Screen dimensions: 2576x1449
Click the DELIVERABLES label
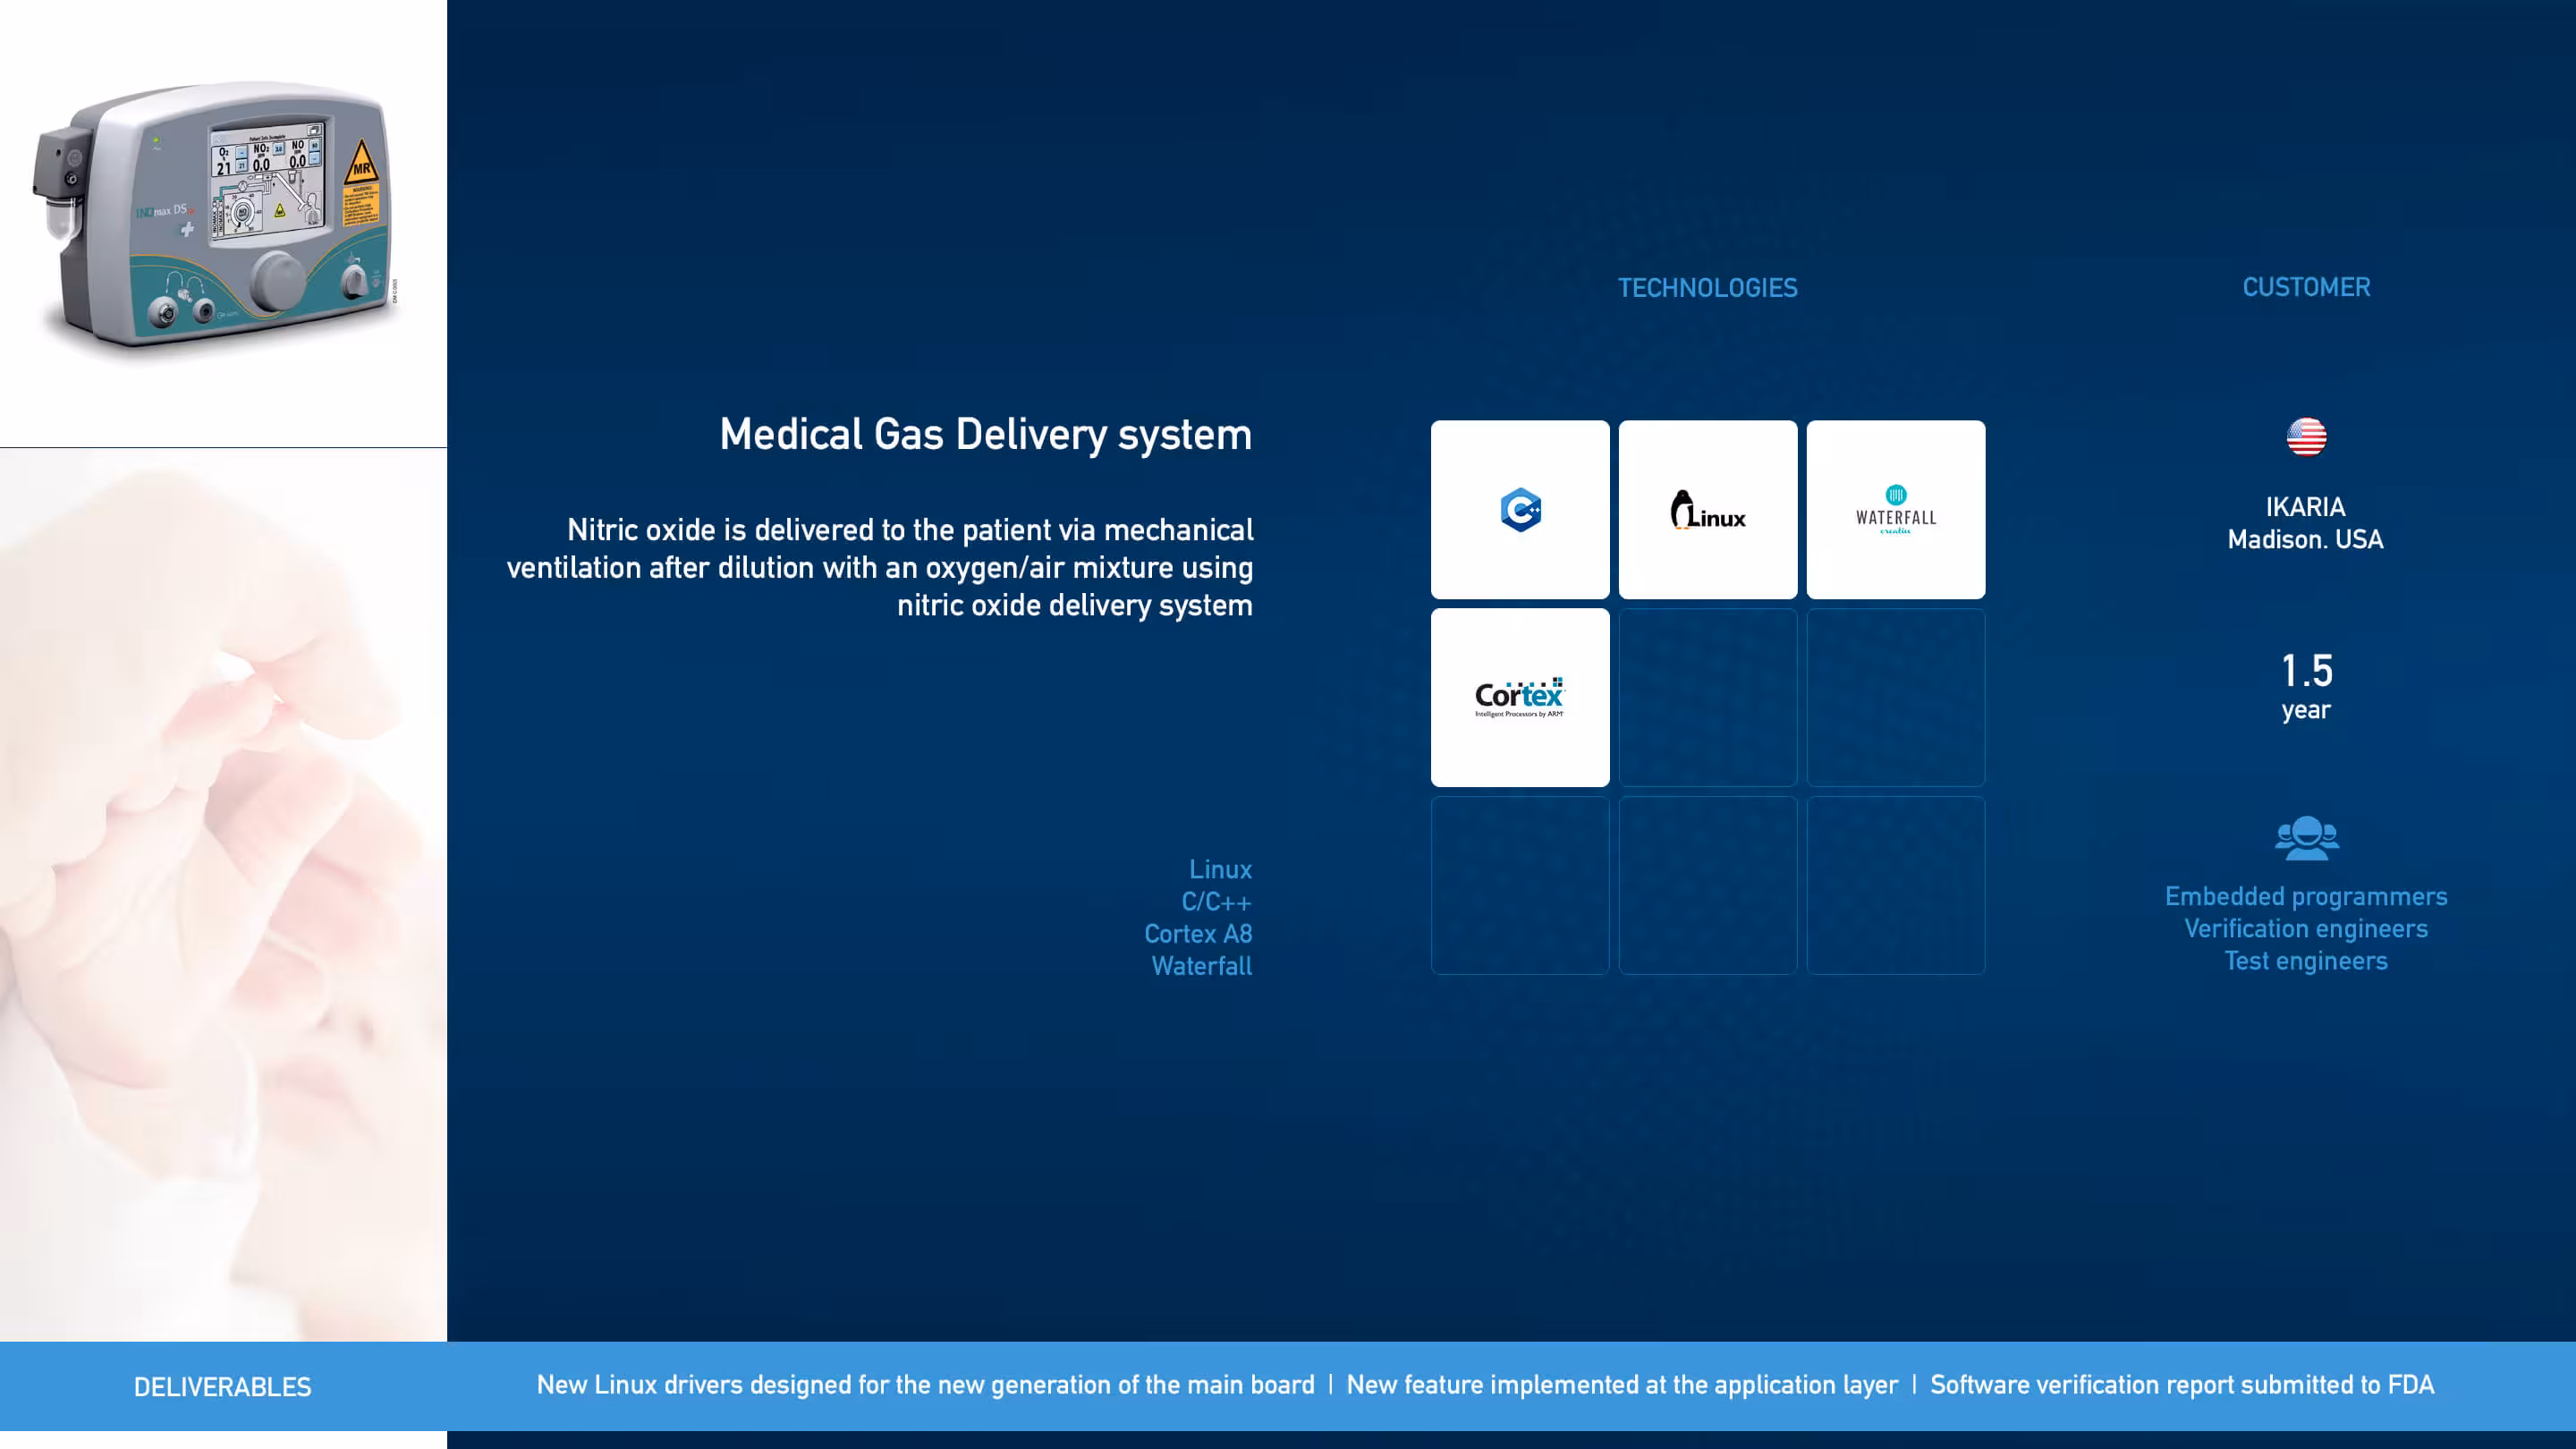222,1387
